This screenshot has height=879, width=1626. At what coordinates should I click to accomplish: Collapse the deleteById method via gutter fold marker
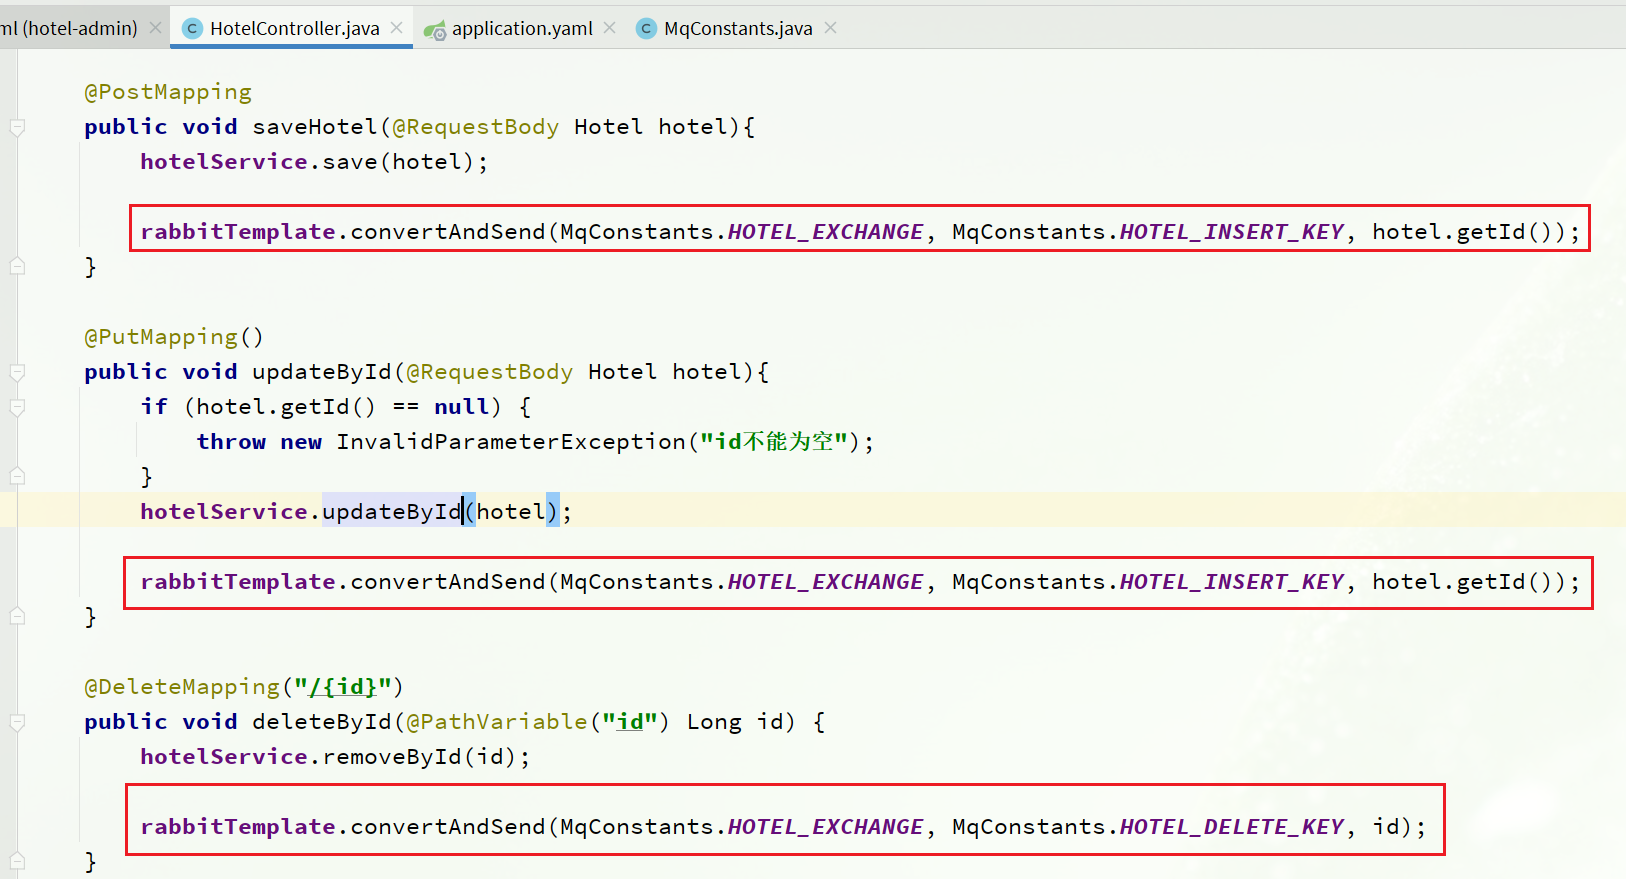point(17,722)
